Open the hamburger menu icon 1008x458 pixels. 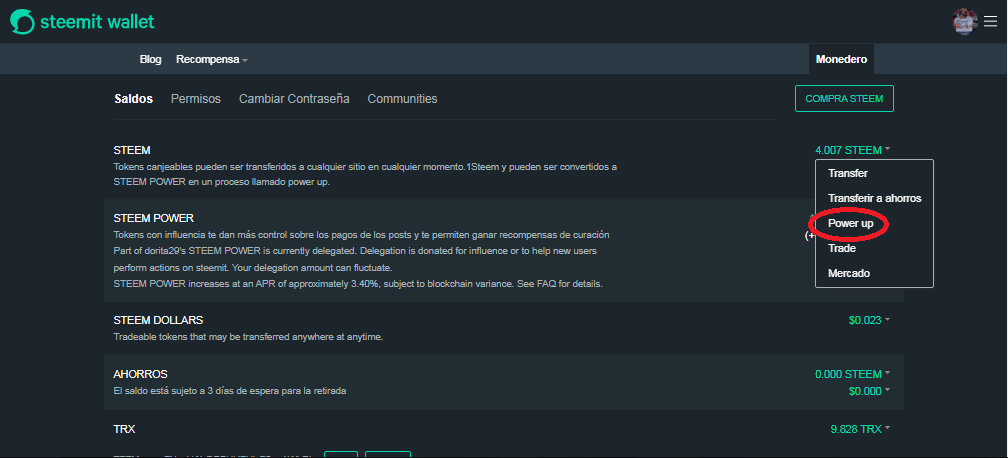pyautogui.click(x=990, y=22)
